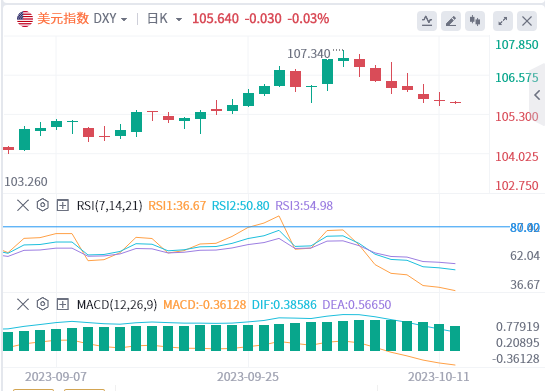
Task: Click the DEA:0.56650 value
Action: tap(357, 305)
